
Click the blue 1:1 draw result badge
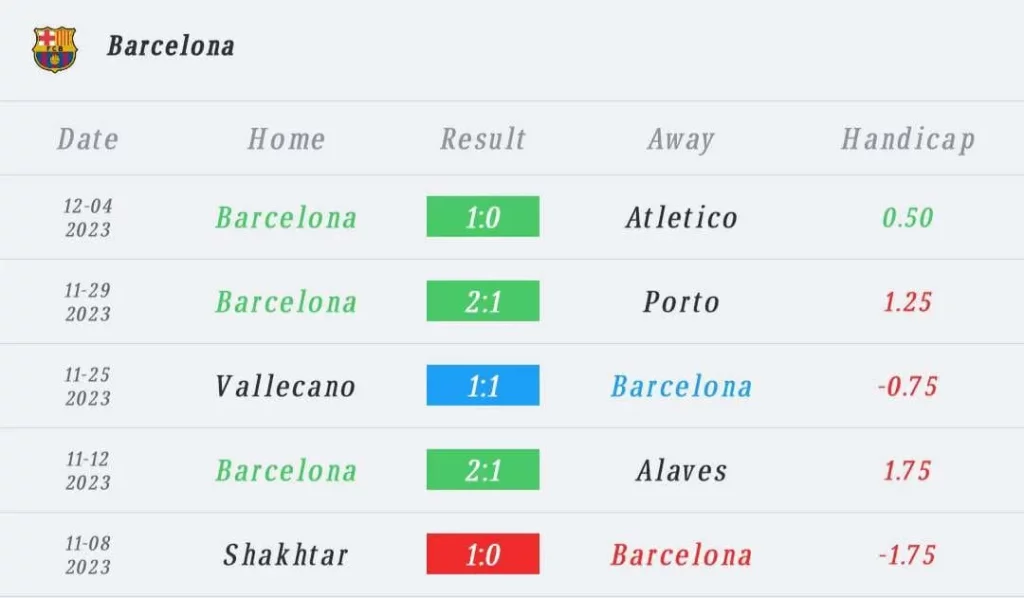click(x=483, y=385)
